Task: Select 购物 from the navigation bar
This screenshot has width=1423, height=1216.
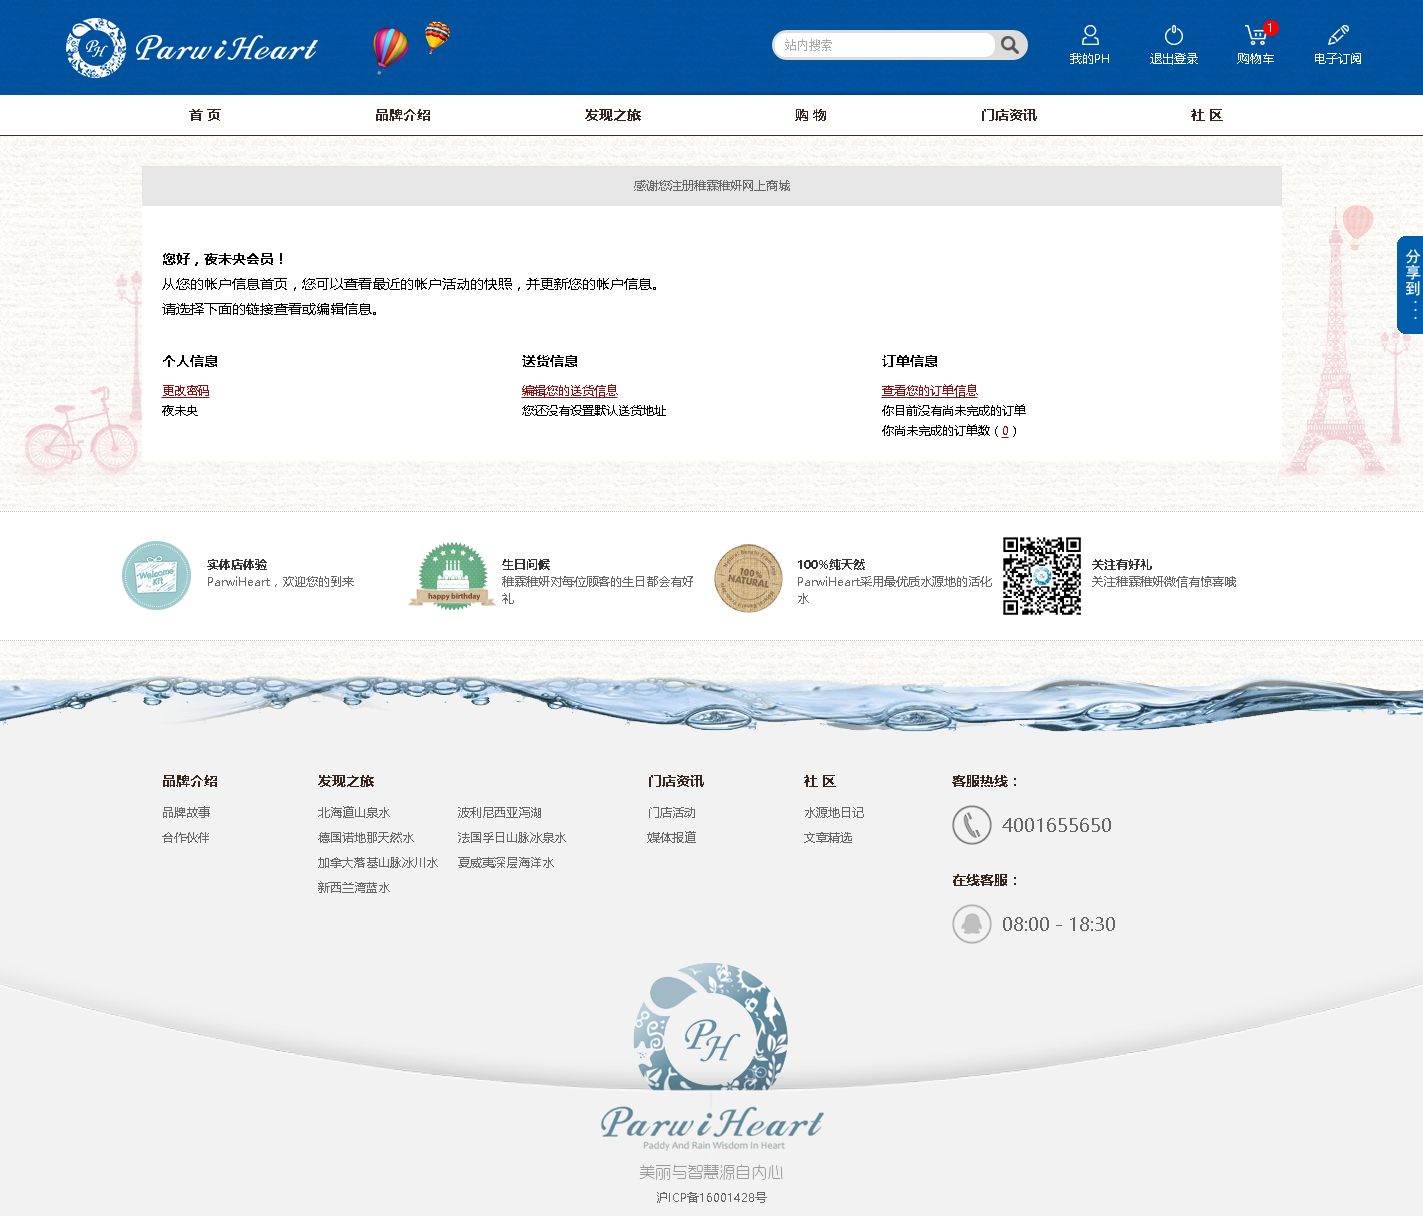Action: [810, 115]
